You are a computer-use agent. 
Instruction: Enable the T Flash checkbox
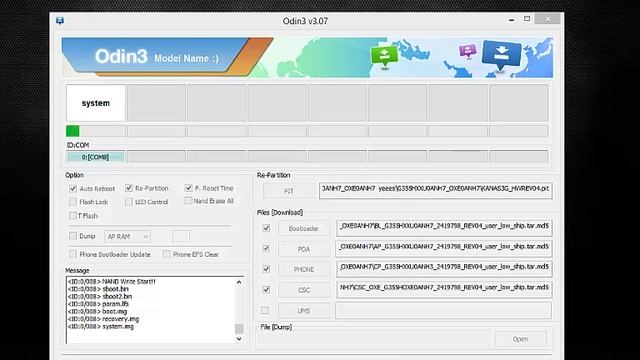(x=73, y=216)
